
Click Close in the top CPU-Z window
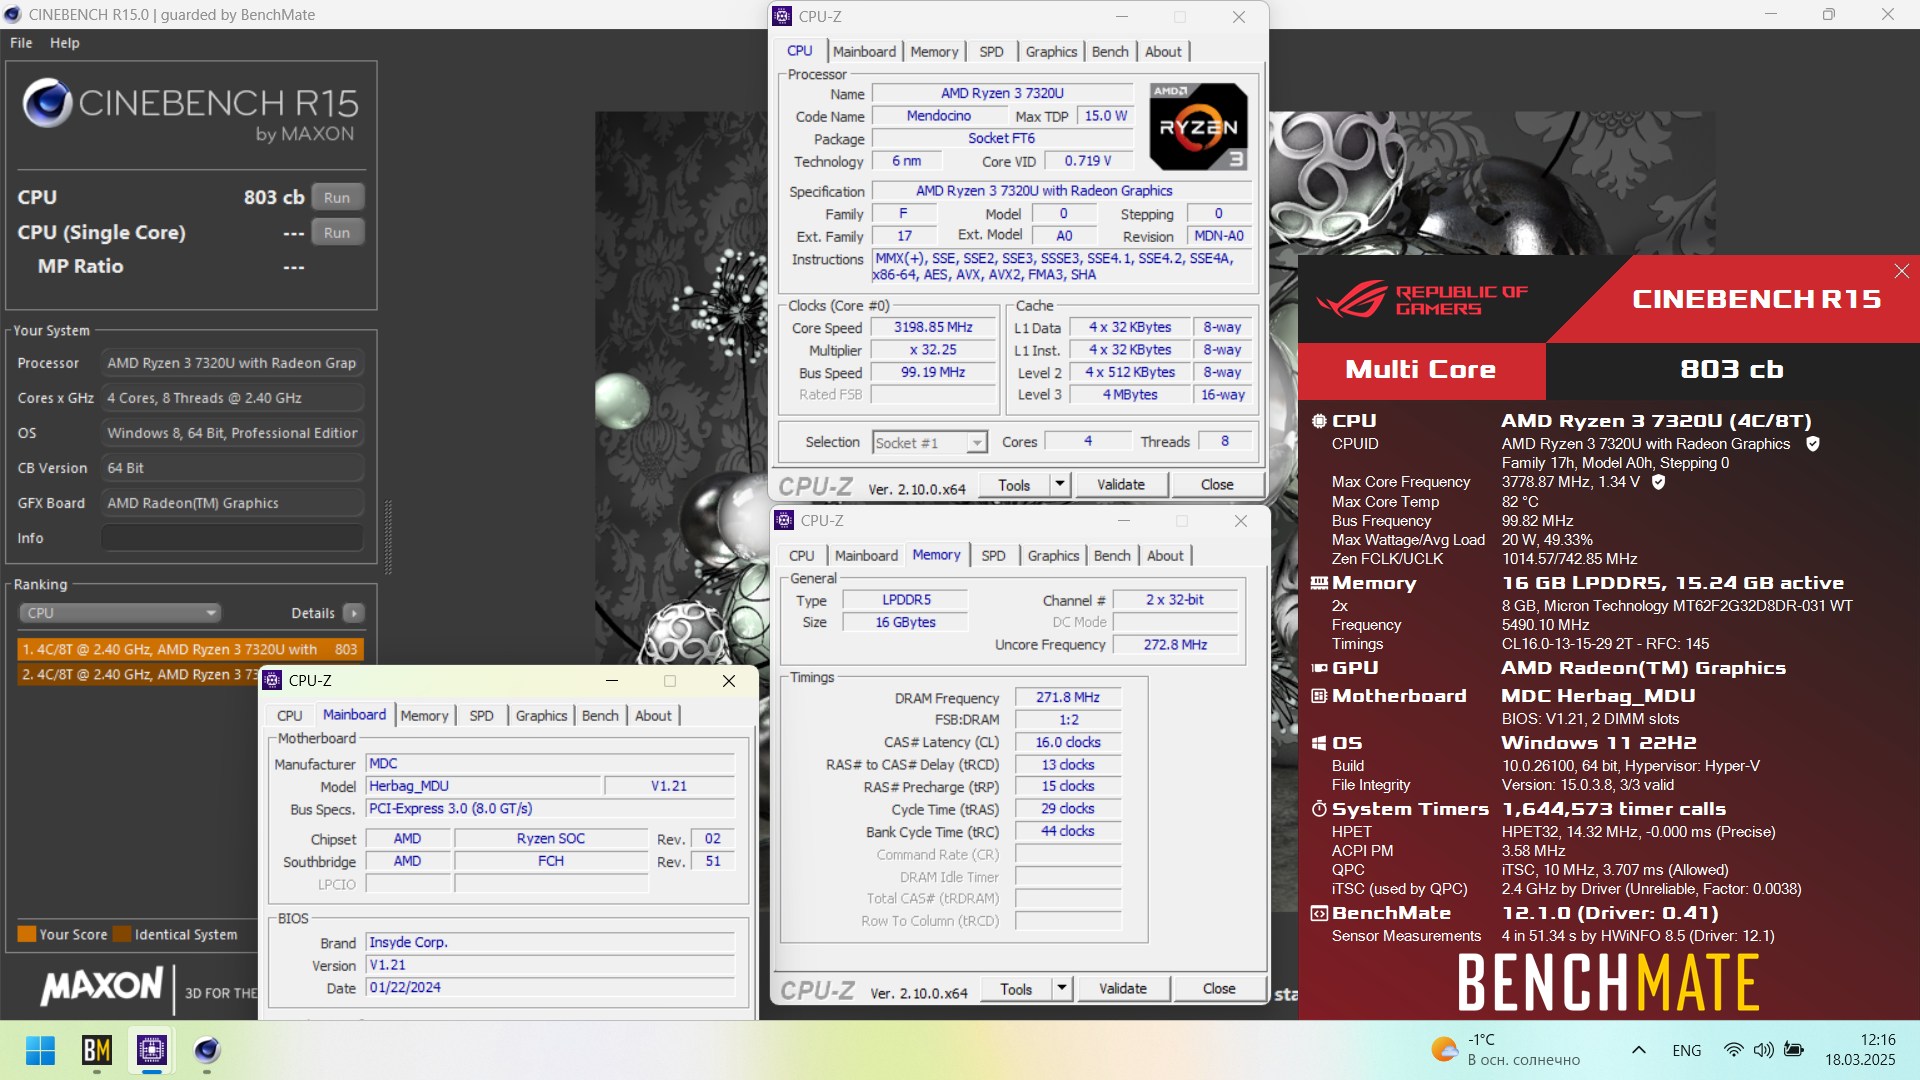tap(1217, 485)
